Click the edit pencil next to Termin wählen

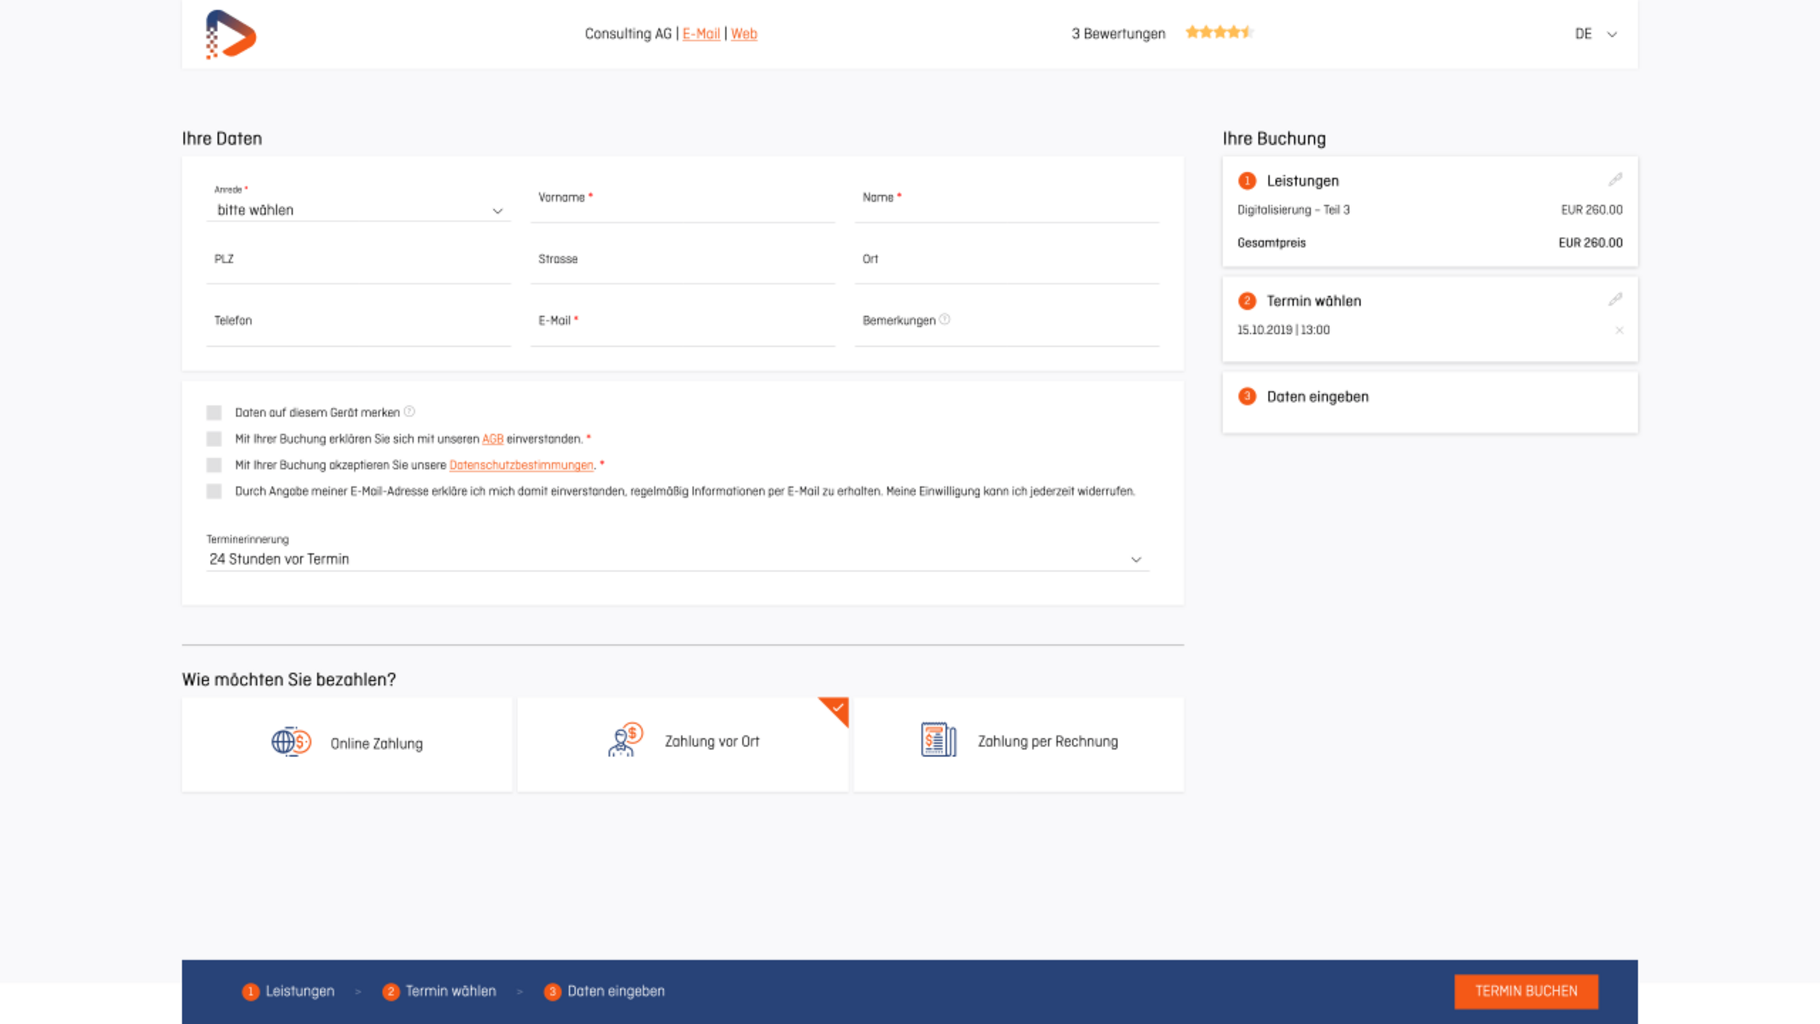click(x=1615, y=300)
